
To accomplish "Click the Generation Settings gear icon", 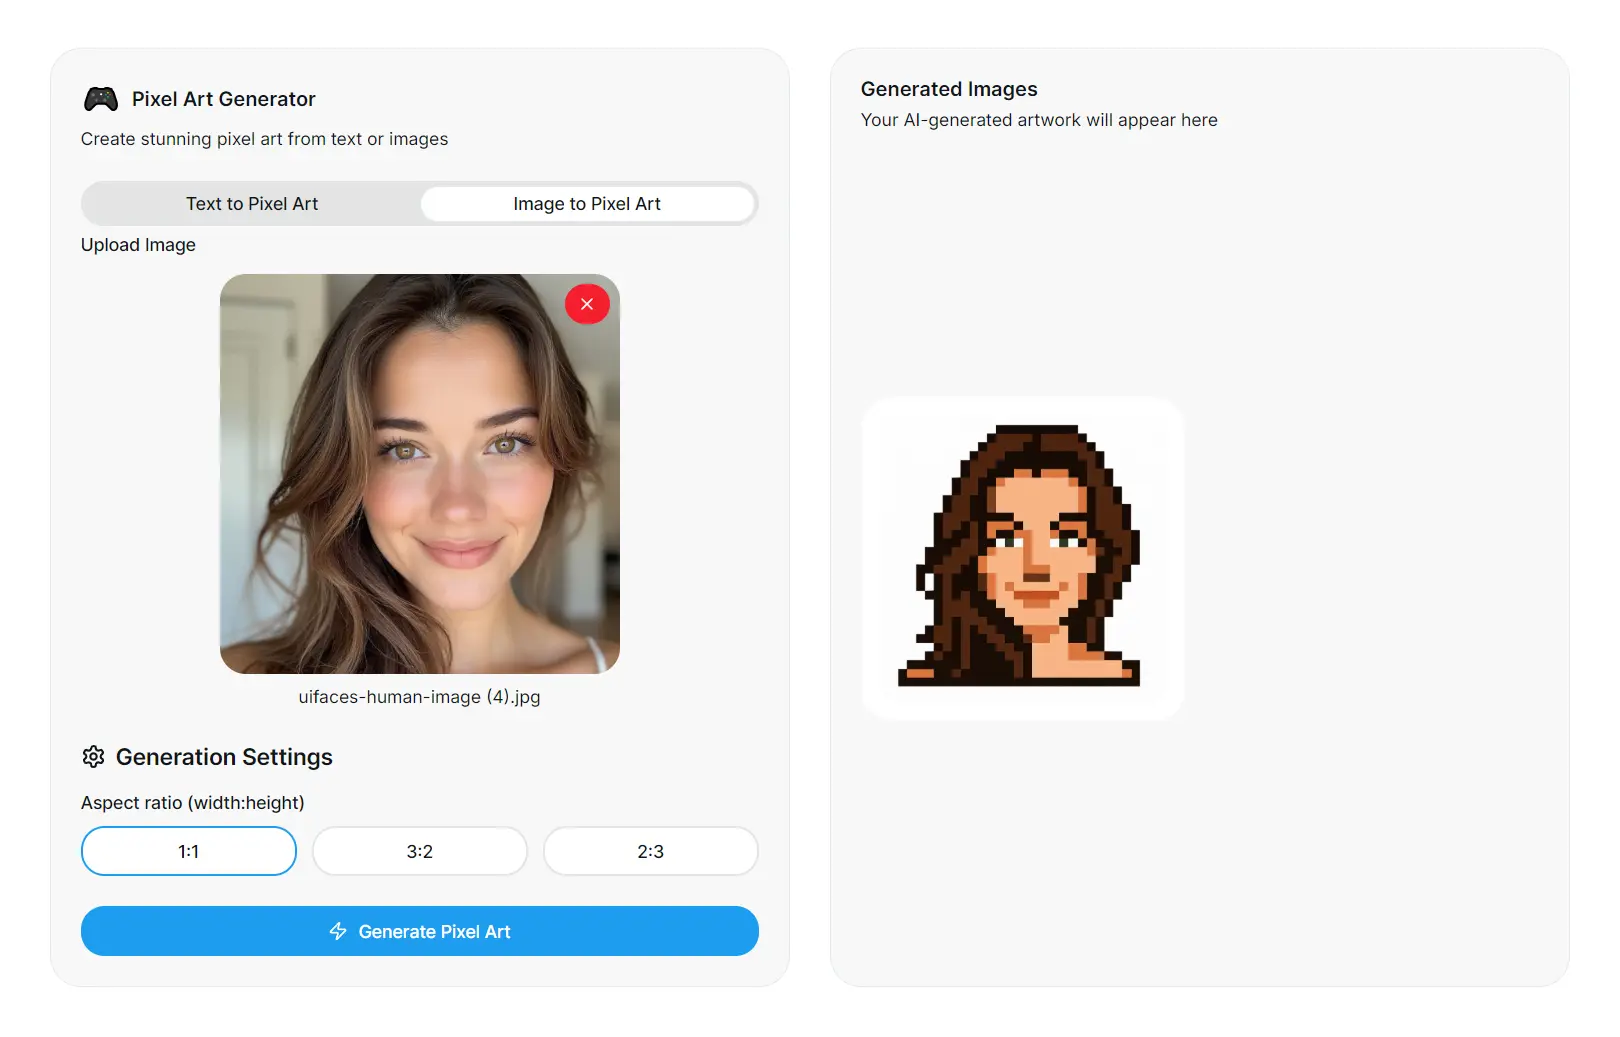I will [x=93, y=757].
